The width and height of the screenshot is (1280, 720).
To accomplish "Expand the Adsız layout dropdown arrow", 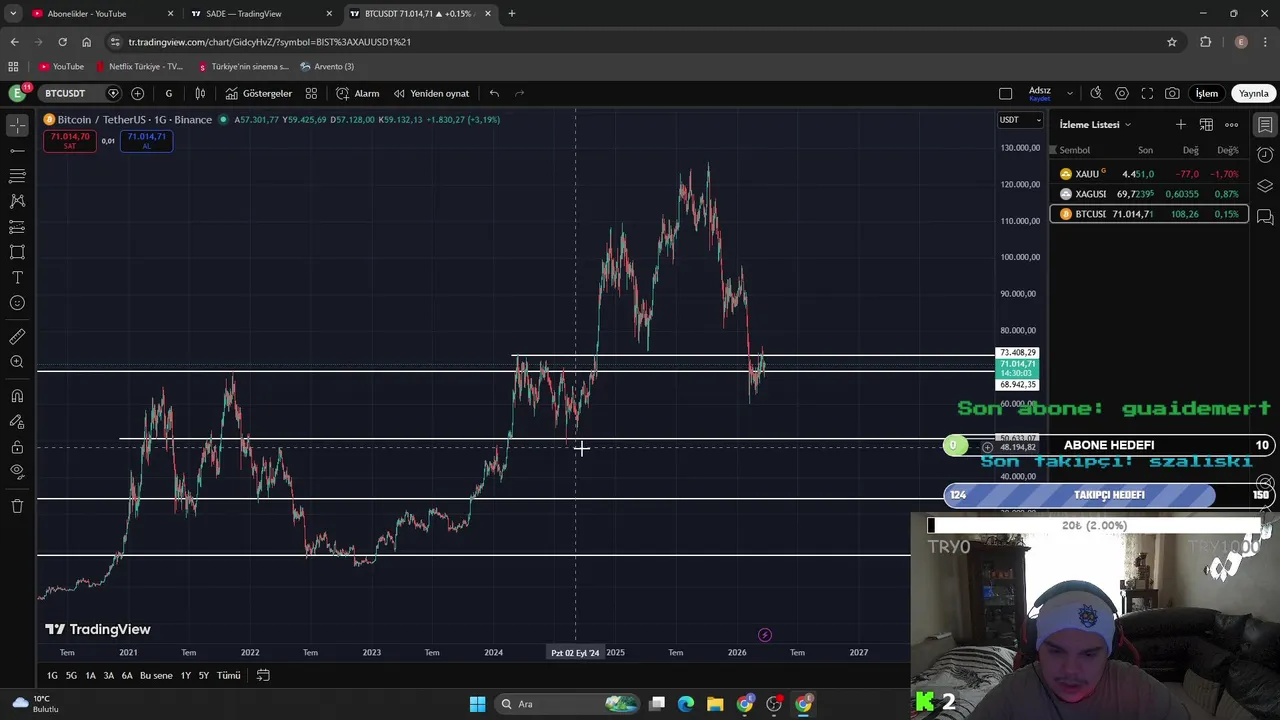I will (x=1069, y=93).
